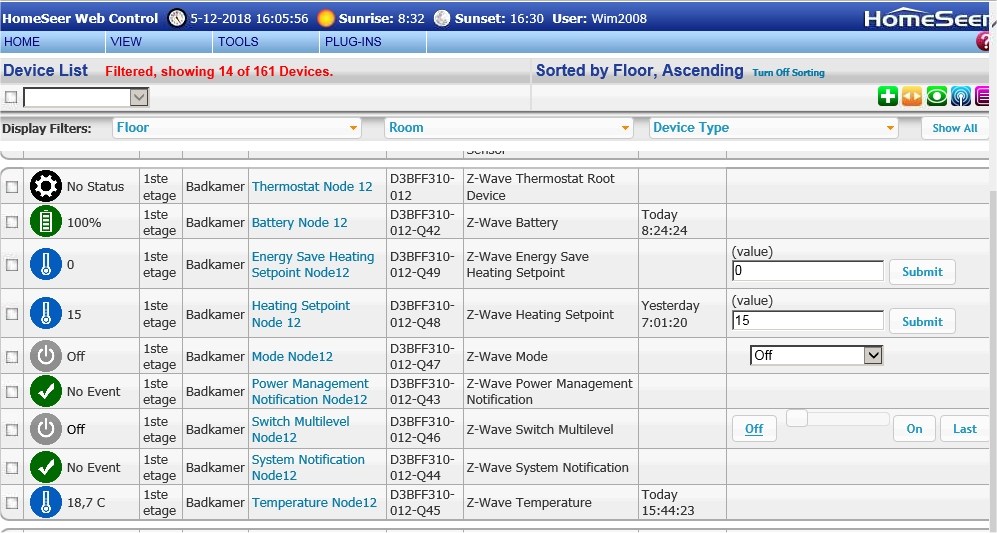Check the box for Battery Node 12
The width and height of the screenshot is (997, 533).
click(12, 222)
